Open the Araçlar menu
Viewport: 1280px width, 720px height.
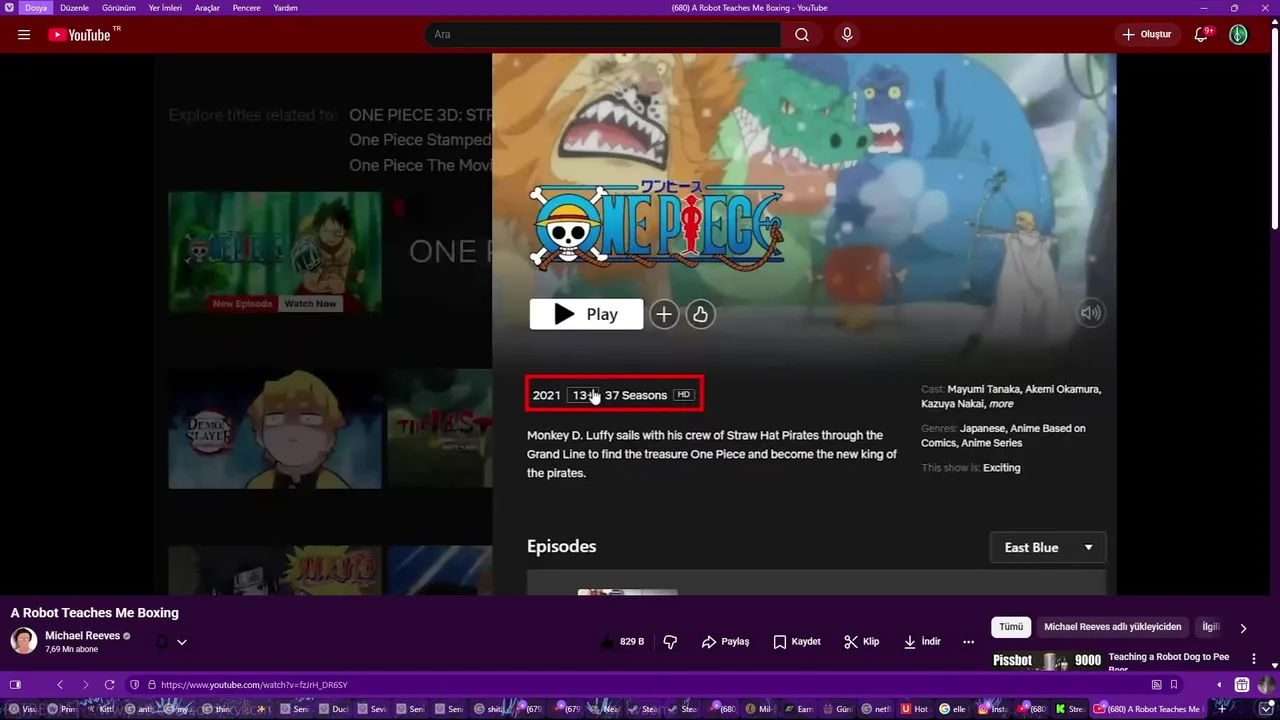[207, 8]
